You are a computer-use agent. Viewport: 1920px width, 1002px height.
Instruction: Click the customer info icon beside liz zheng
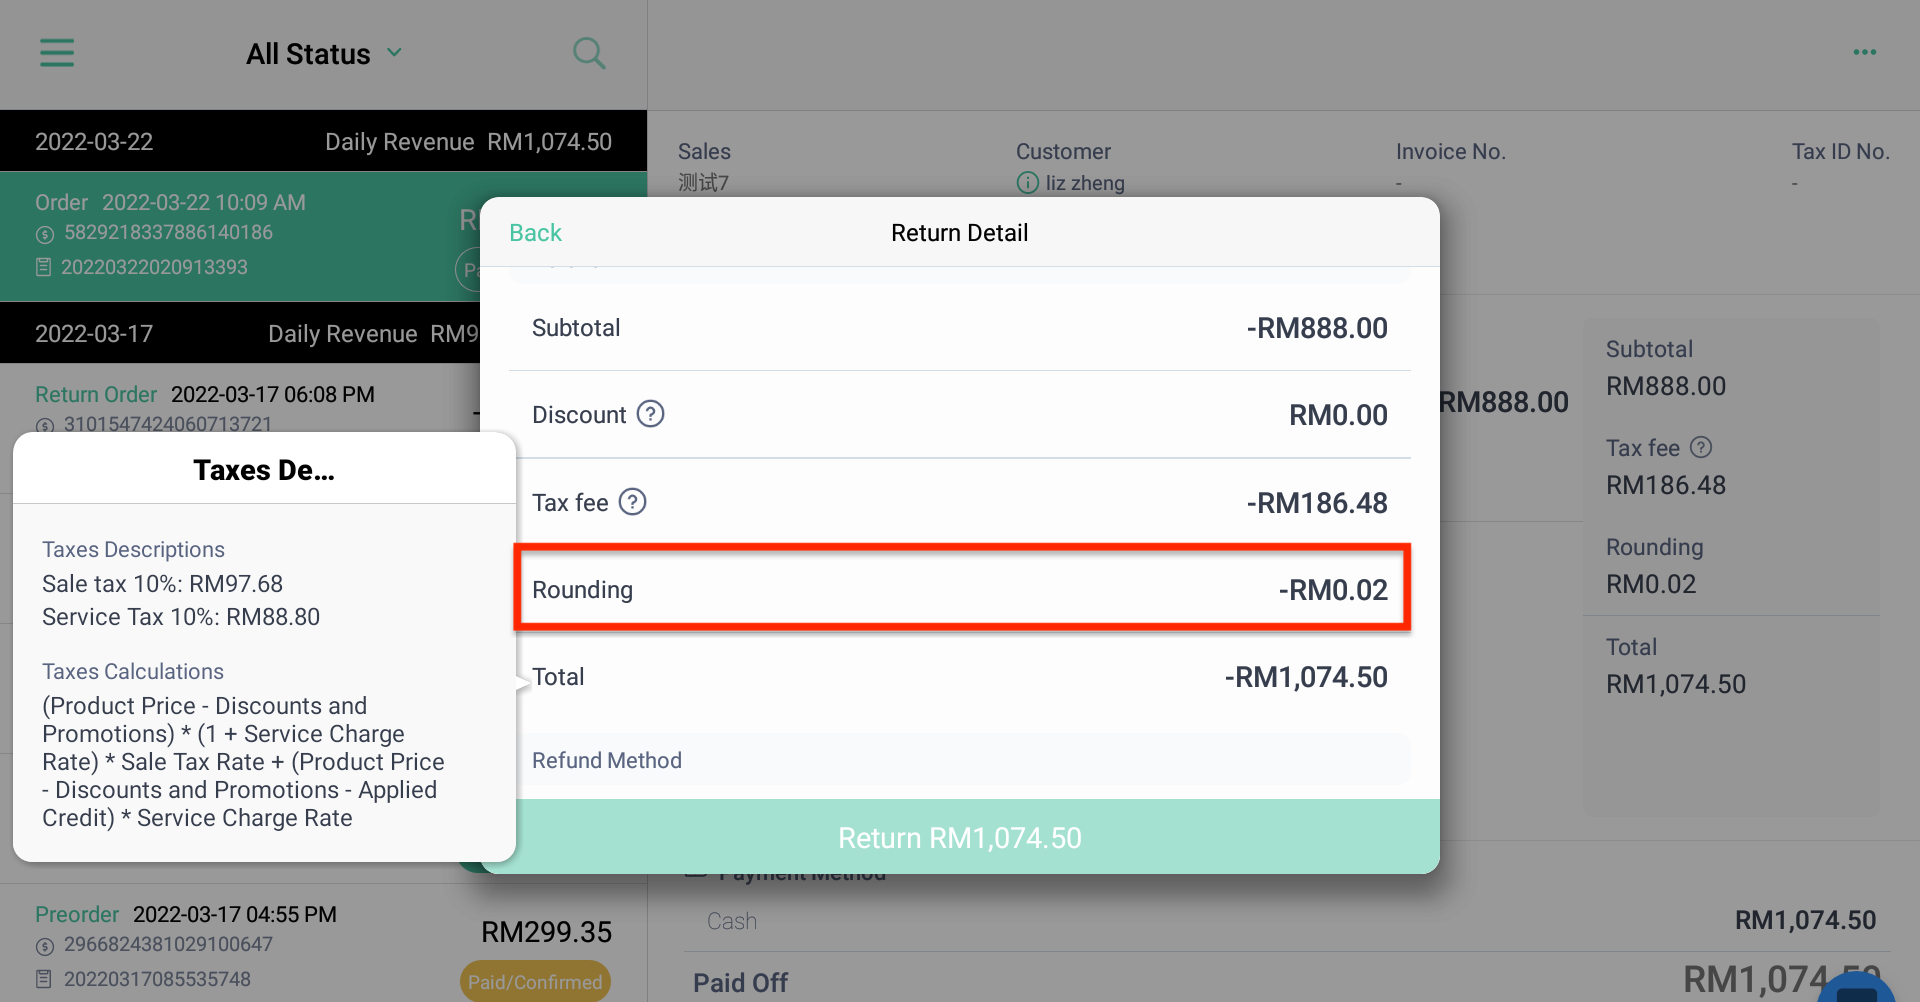1028,183
